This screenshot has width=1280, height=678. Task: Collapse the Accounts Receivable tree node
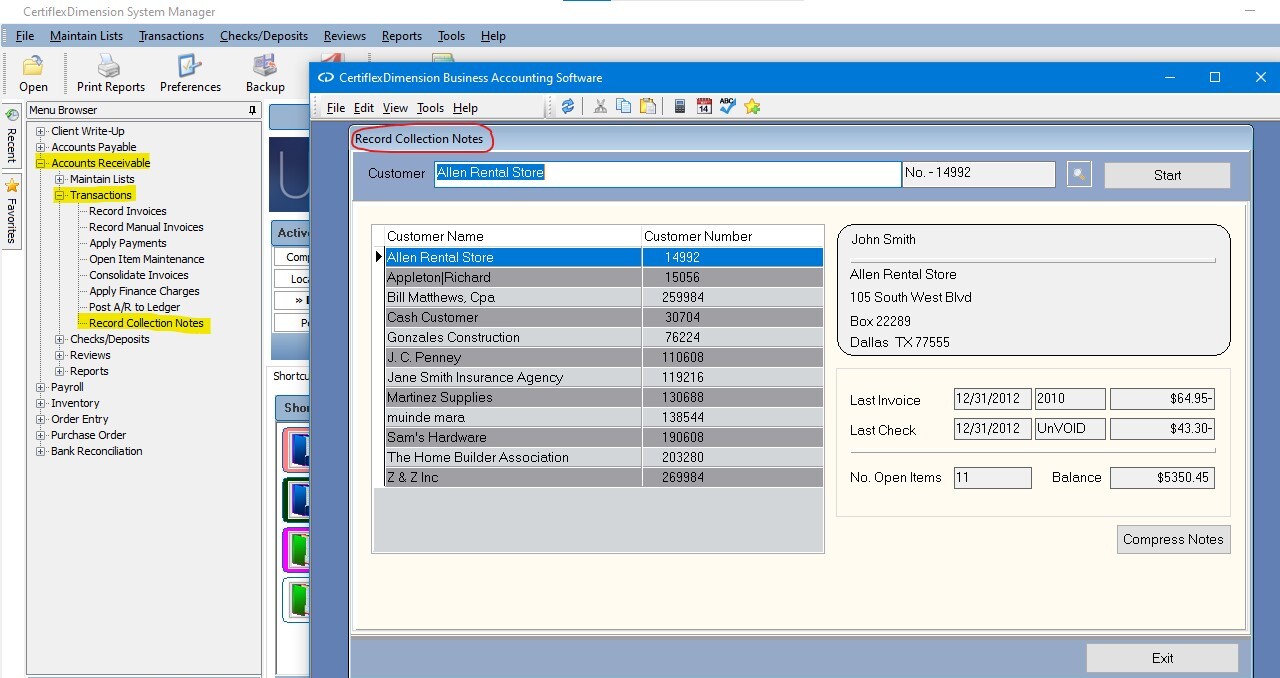pos(41,163)
